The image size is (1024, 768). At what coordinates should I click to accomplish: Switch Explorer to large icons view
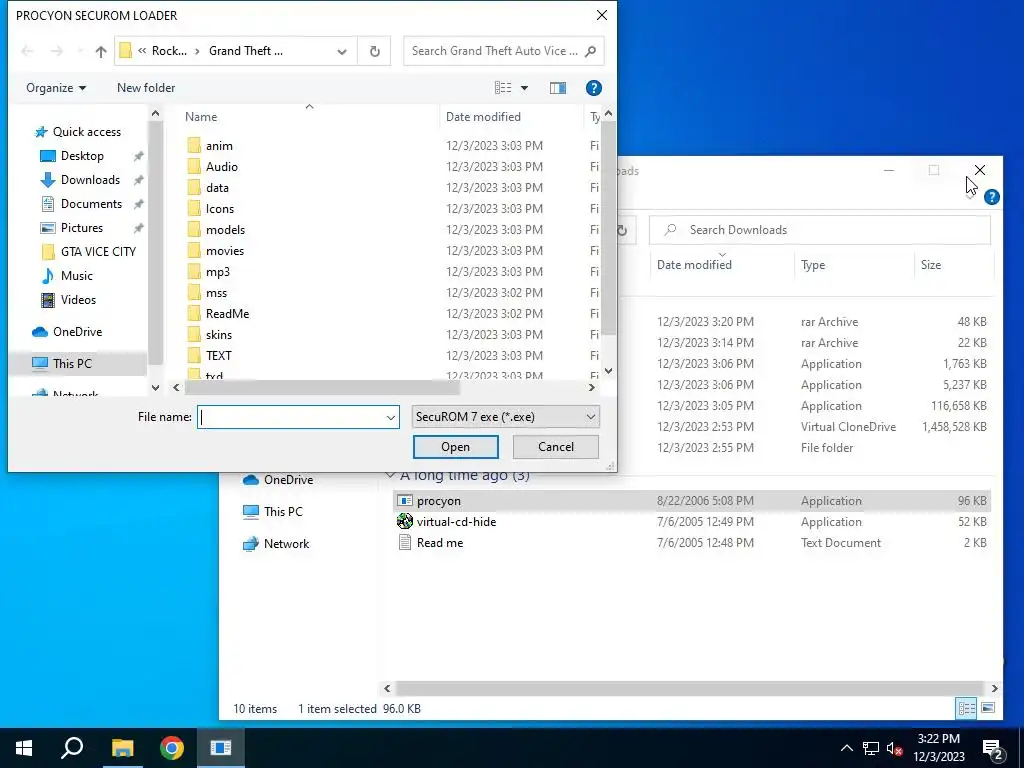[988, 708]
